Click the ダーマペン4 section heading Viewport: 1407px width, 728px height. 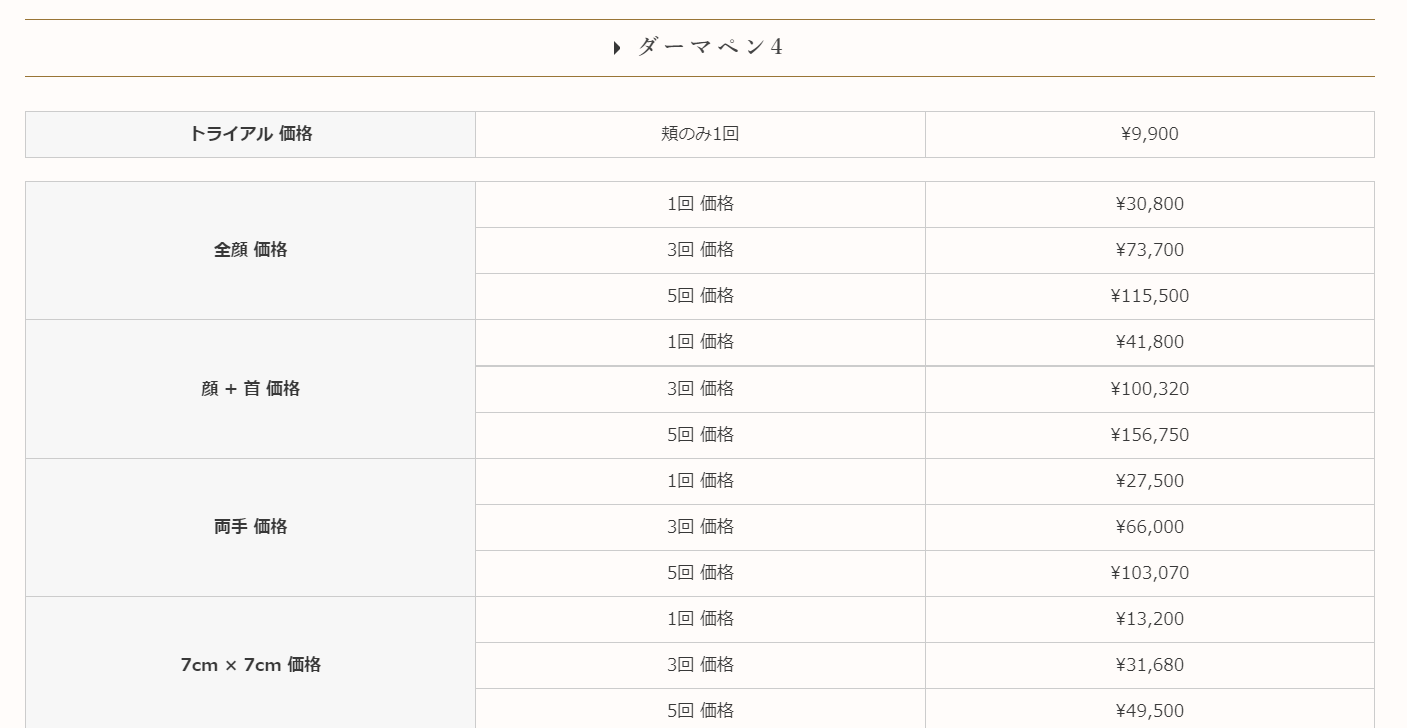click(709, 47)
